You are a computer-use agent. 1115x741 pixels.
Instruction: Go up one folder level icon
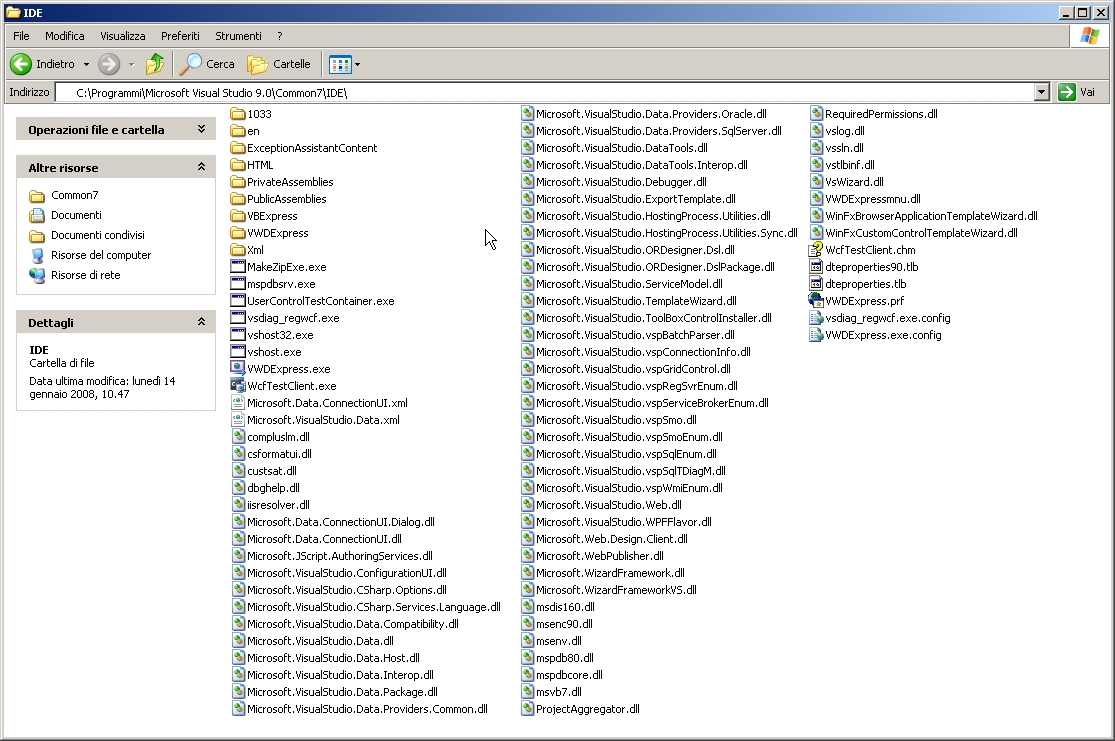coord(154,64)
